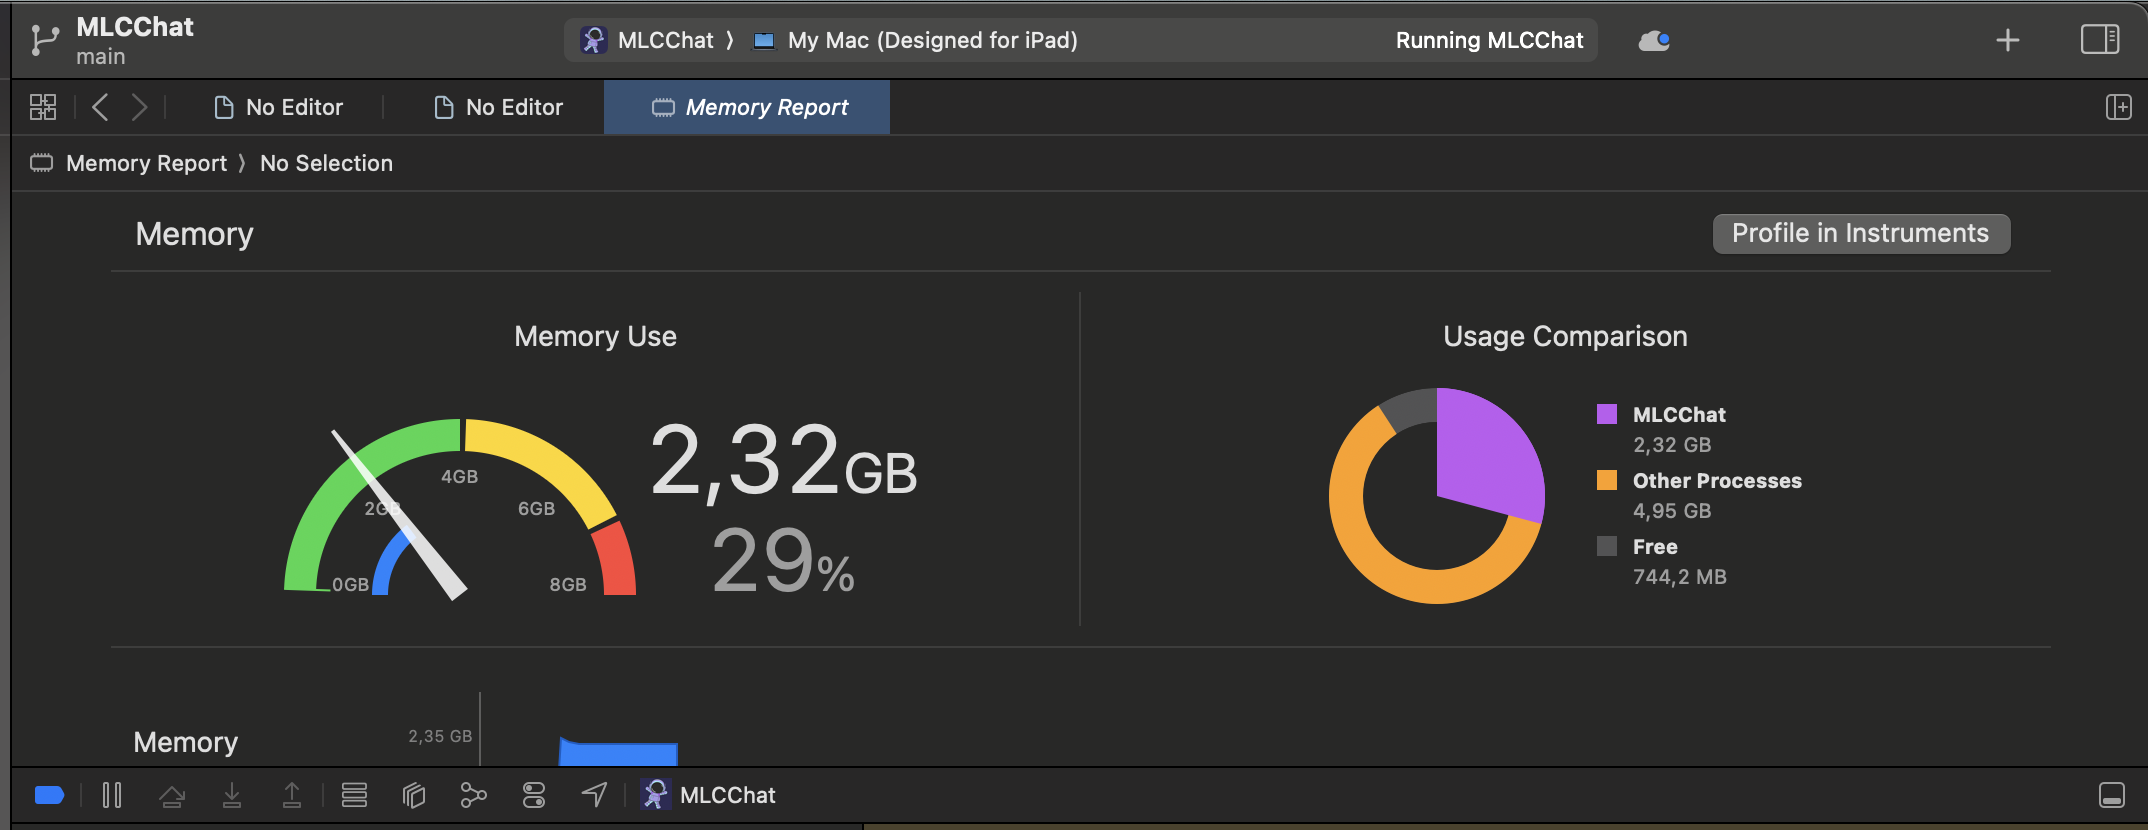Screen dimensions: 2148x830
Task: Click the plus button in the toolbar
Action: pos(2007,40)
